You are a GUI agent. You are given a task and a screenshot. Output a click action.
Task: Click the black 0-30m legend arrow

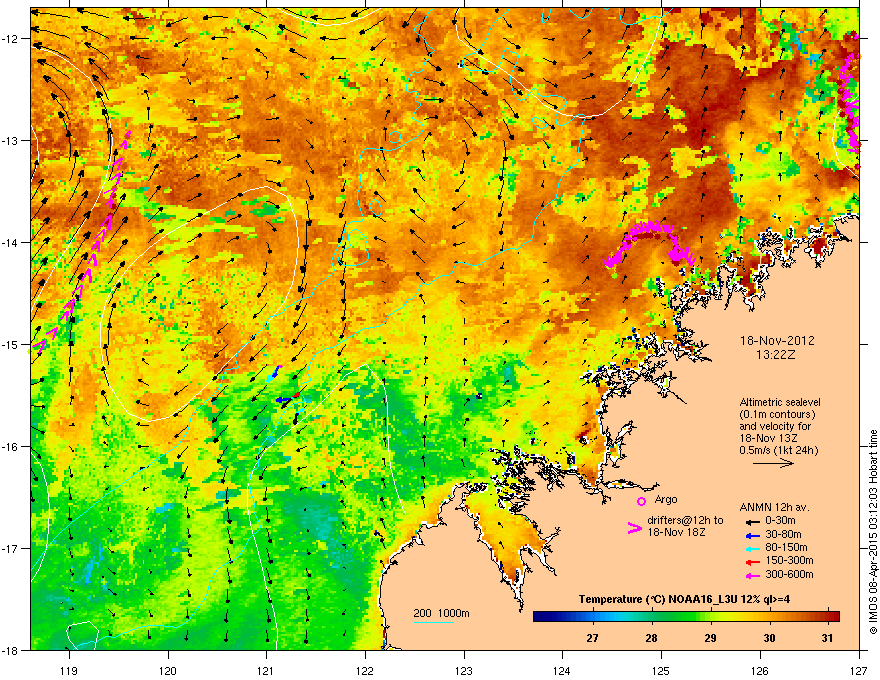[x=753, y=521]
